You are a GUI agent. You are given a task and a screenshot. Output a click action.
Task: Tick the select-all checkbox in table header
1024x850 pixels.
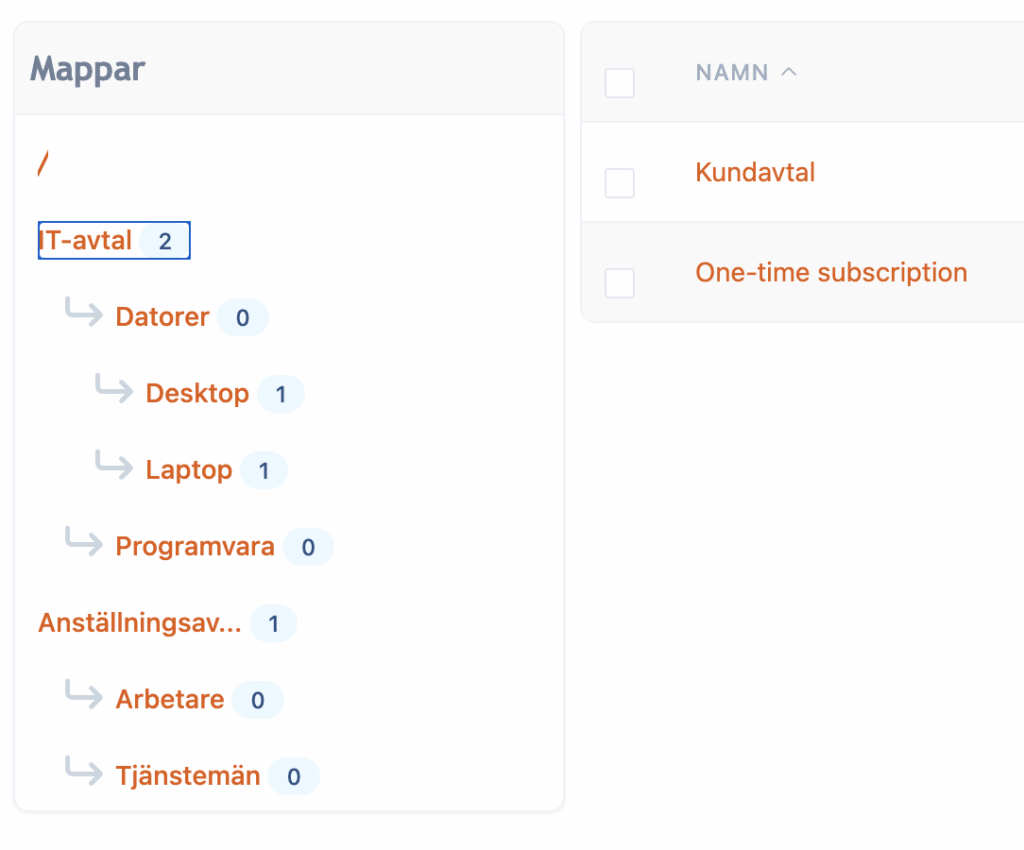(x=620, y=83)
